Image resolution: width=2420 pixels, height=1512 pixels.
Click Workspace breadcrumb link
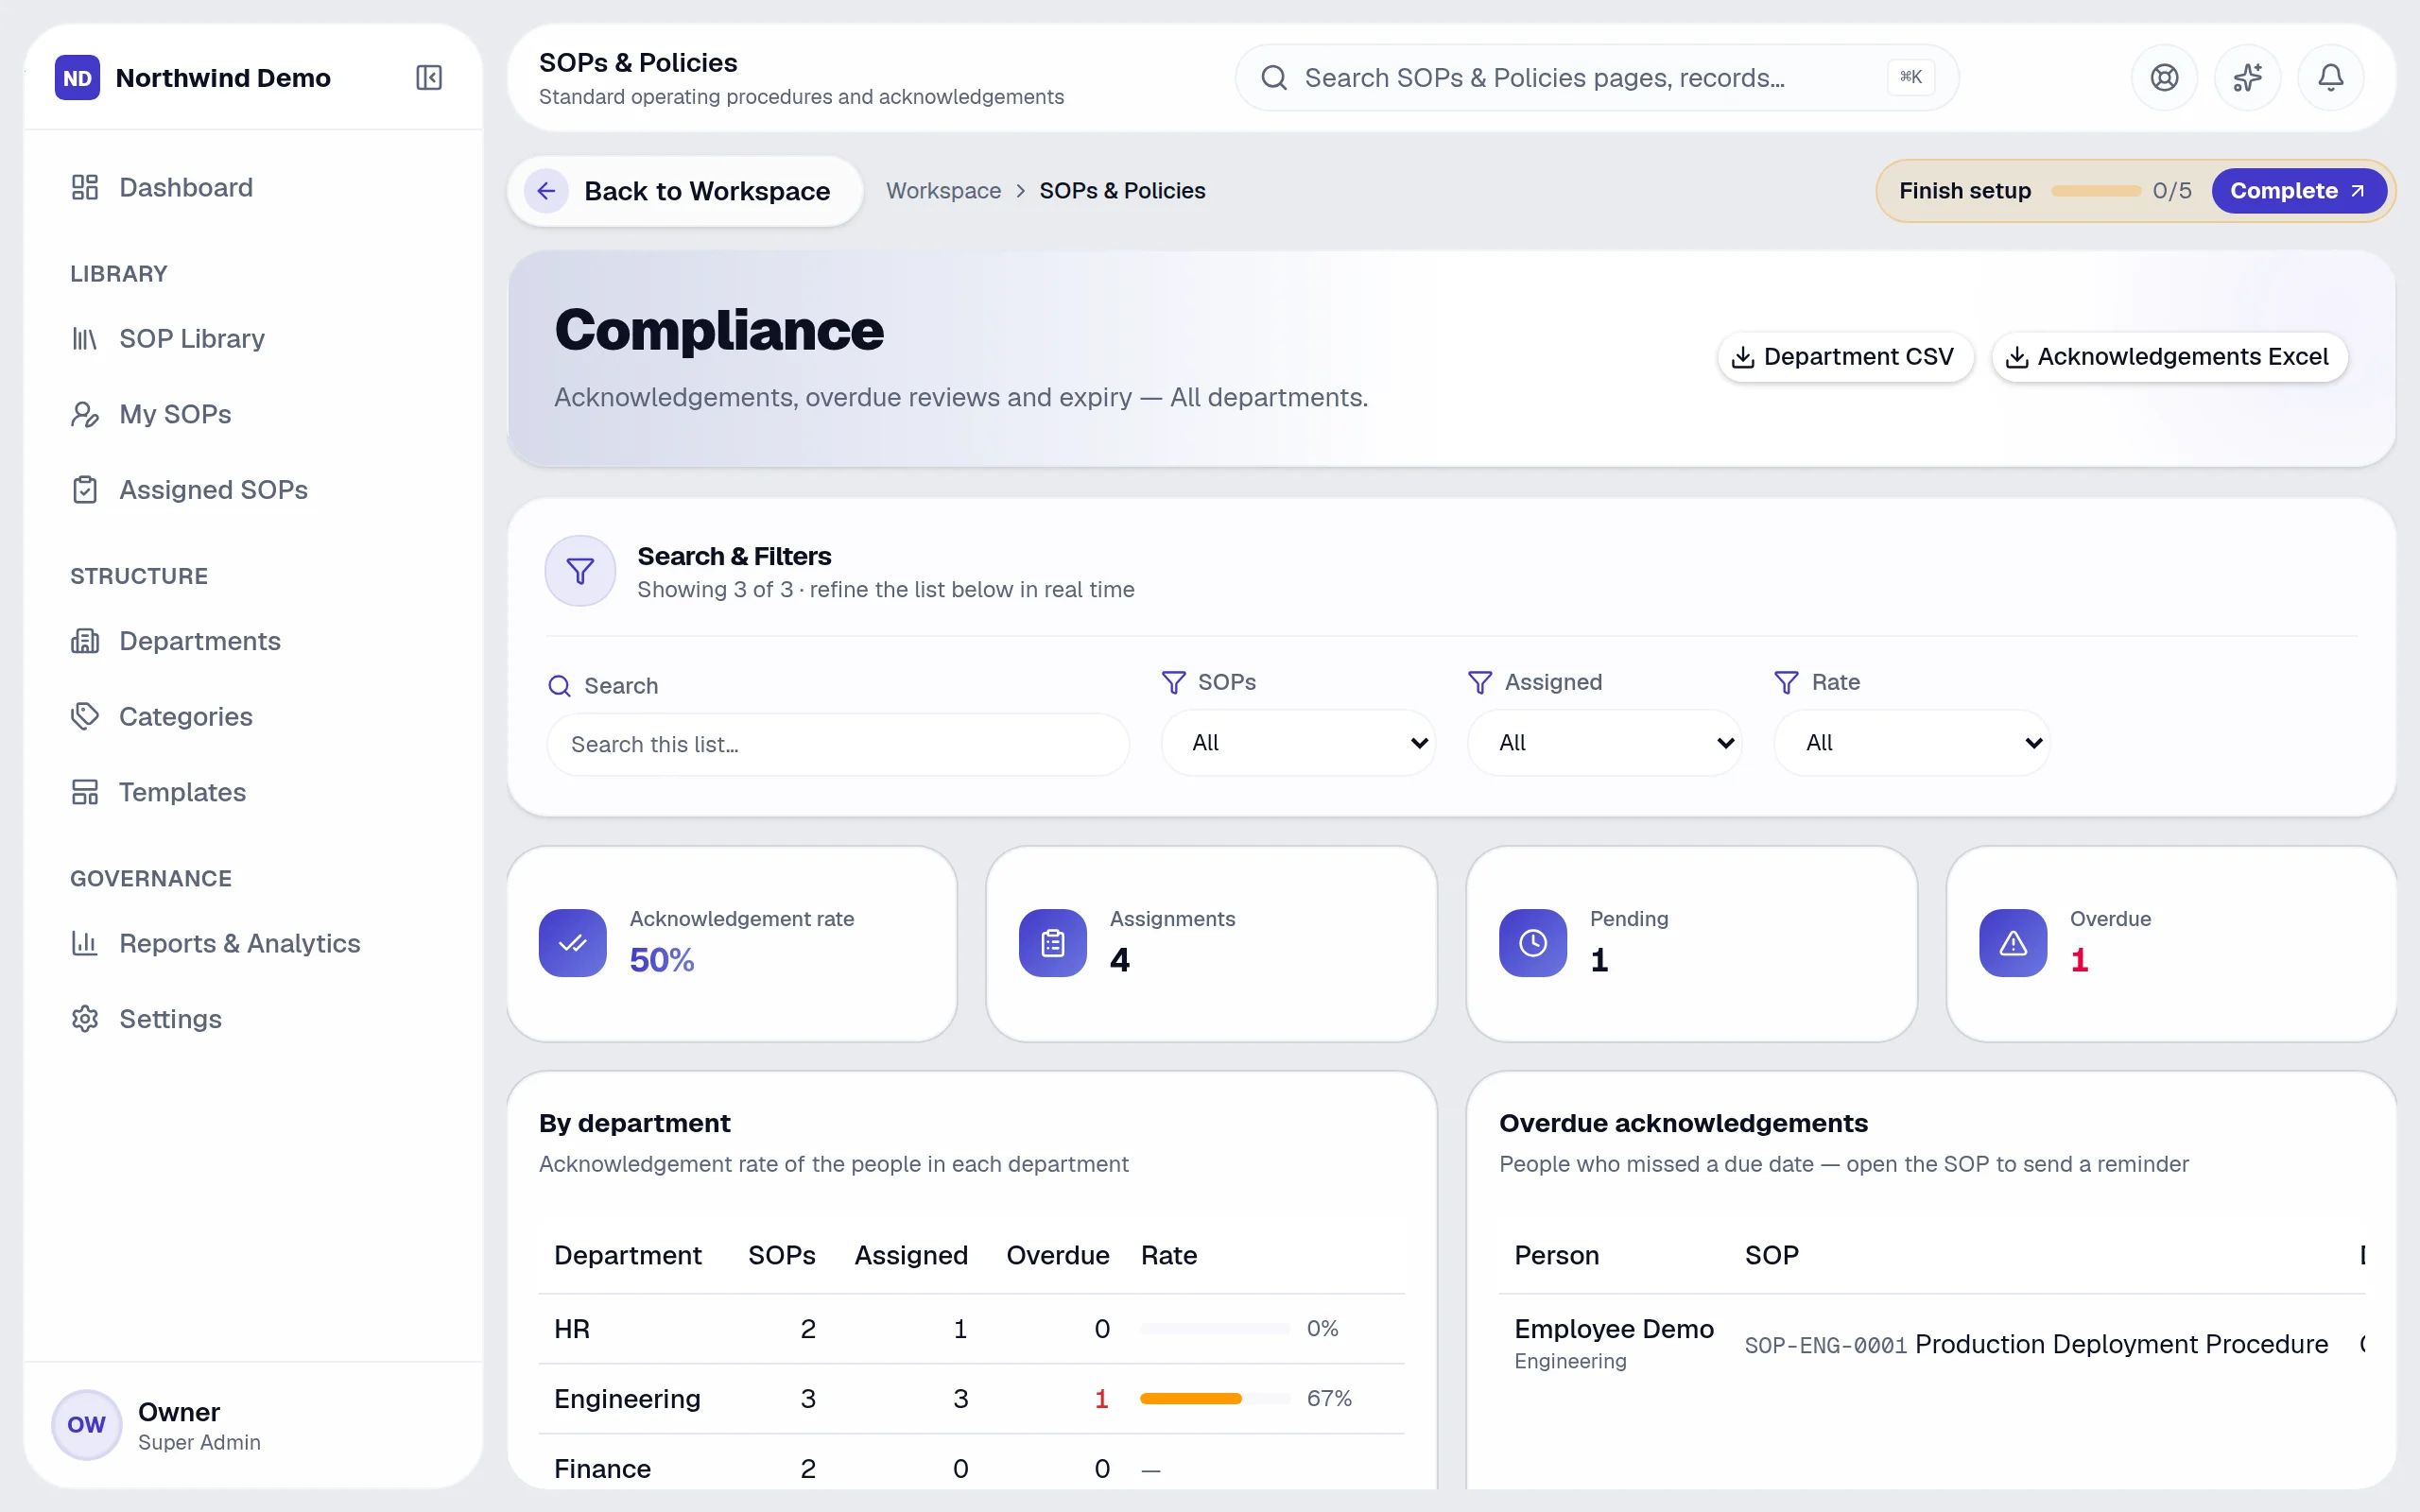pyautogui.click(x=943, y=190)
